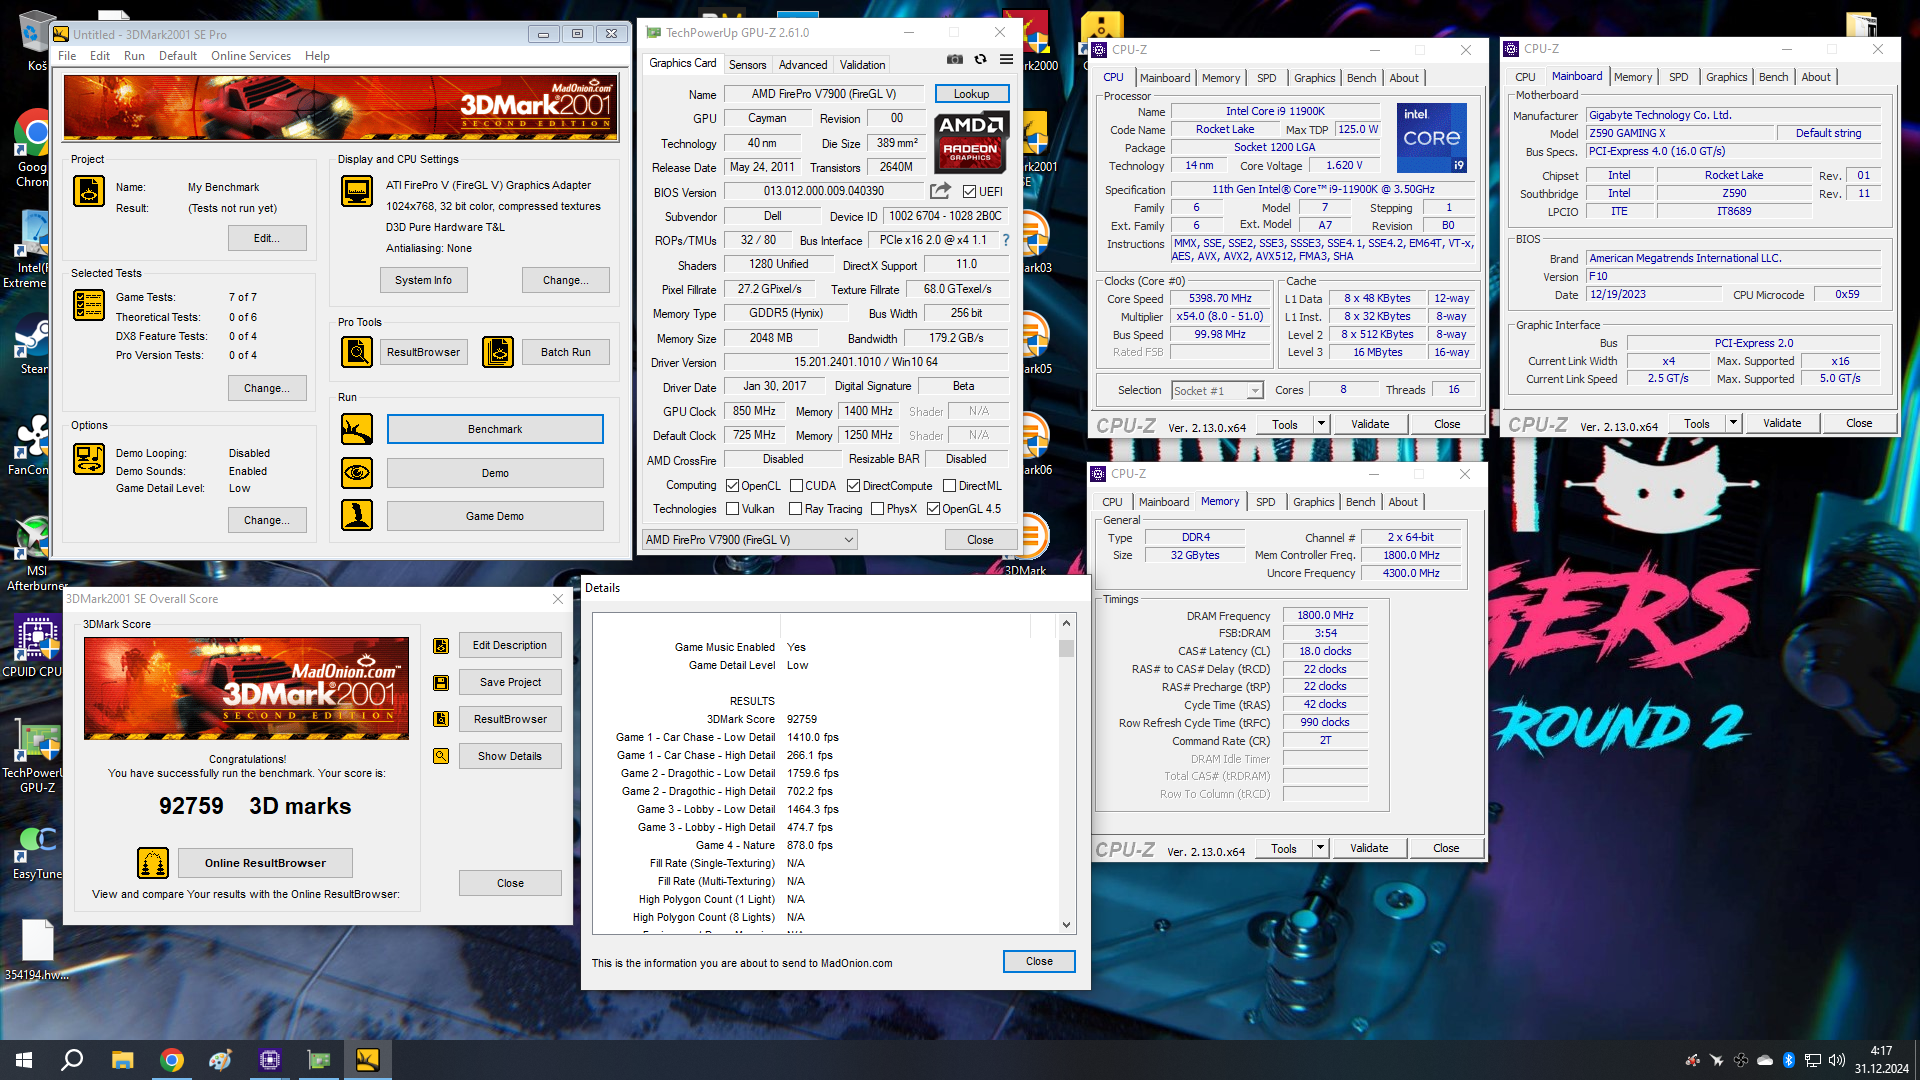Open 3DMark File menu

click(67, 56)
